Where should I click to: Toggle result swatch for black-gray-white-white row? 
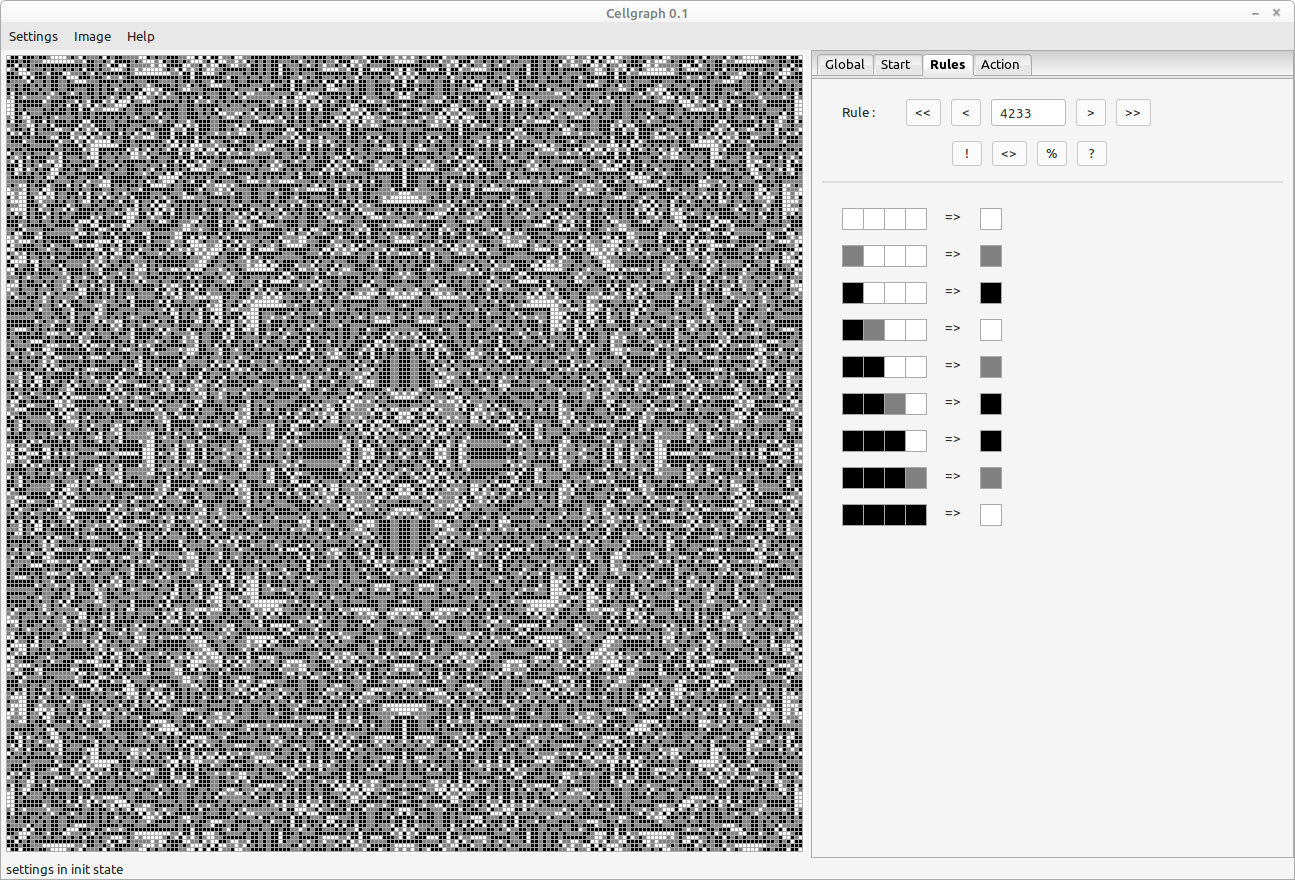(991, 330)
